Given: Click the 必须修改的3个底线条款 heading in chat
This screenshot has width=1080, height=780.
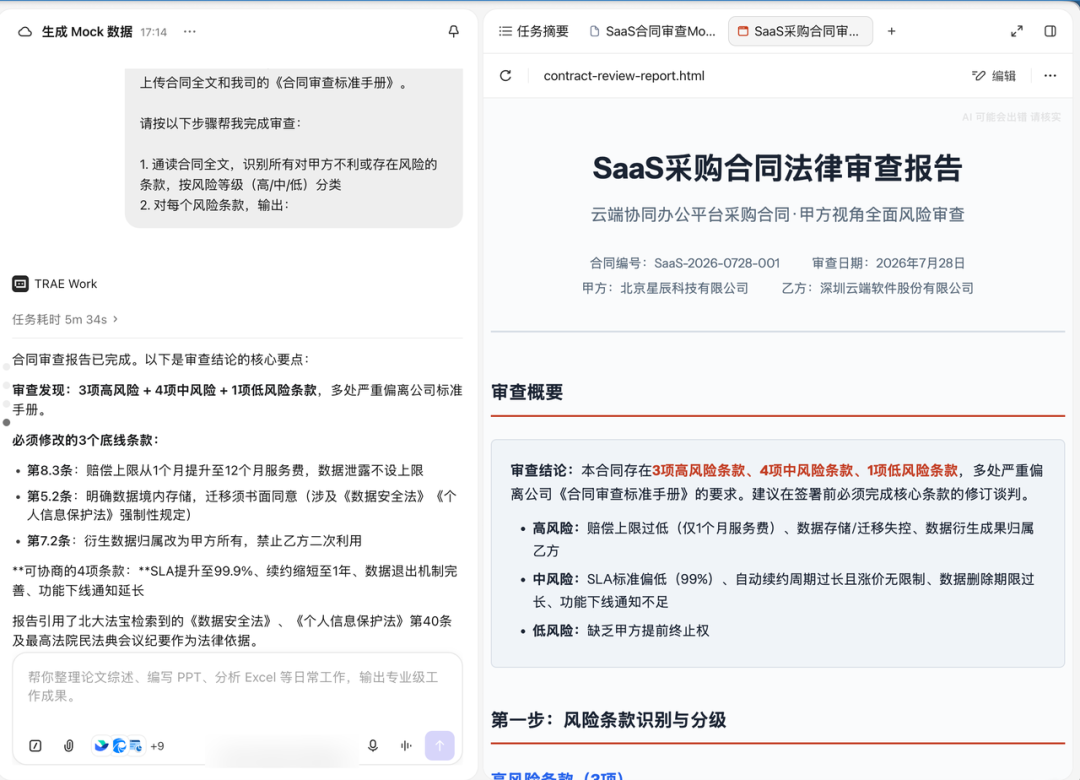Looking at the screenshot, I should [85, 440].
